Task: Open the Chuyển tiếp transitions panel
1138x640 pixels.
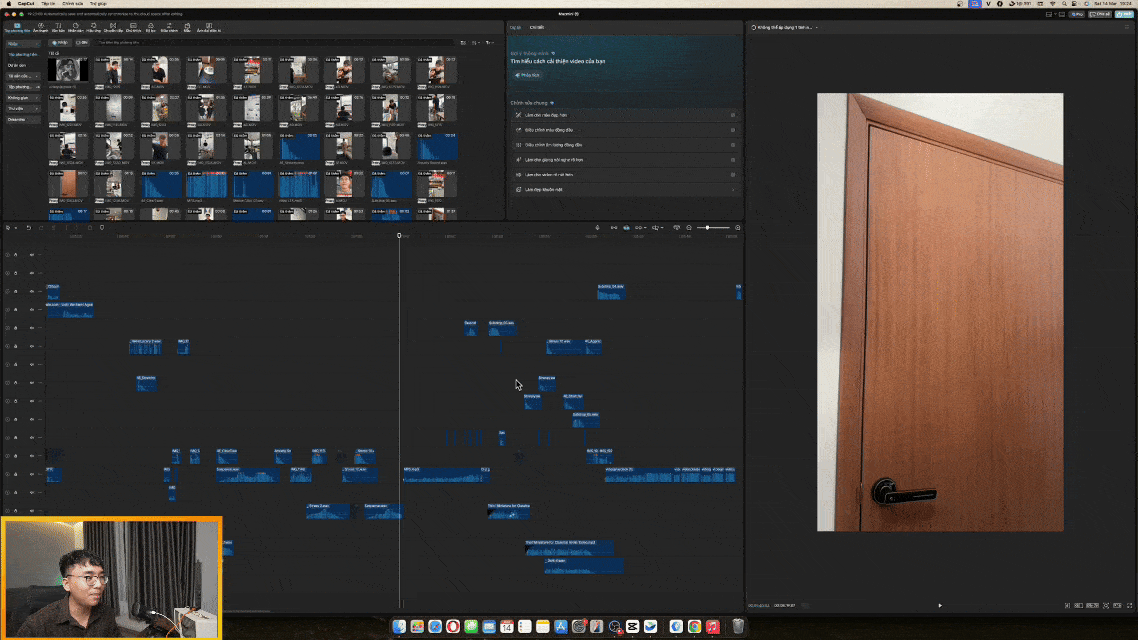Action: (113, 29)
